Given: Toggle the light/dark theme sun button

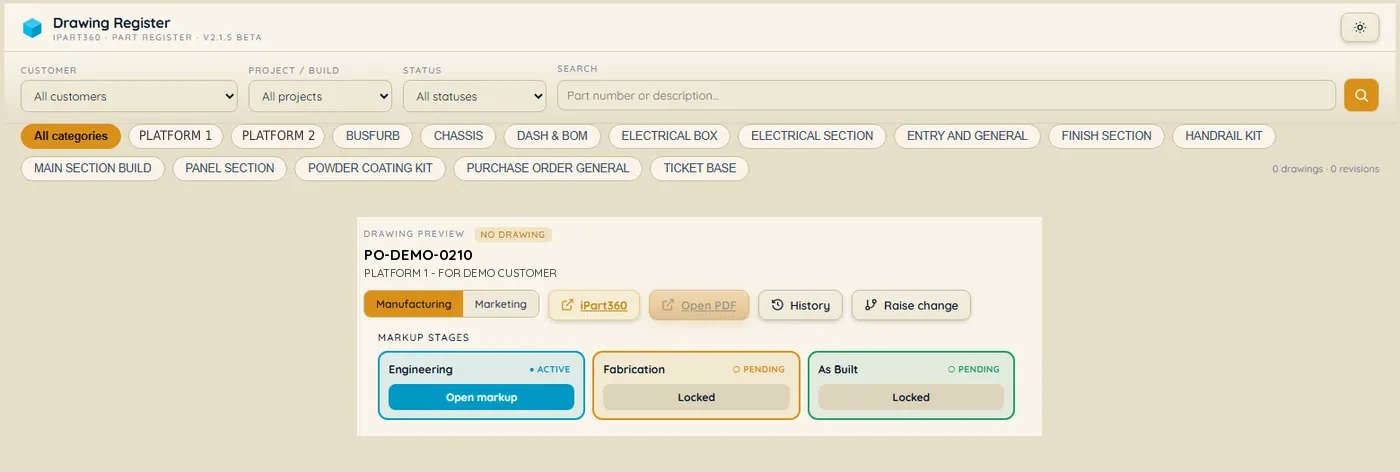Looking at the screenshot, I should tap(1359, 28).
